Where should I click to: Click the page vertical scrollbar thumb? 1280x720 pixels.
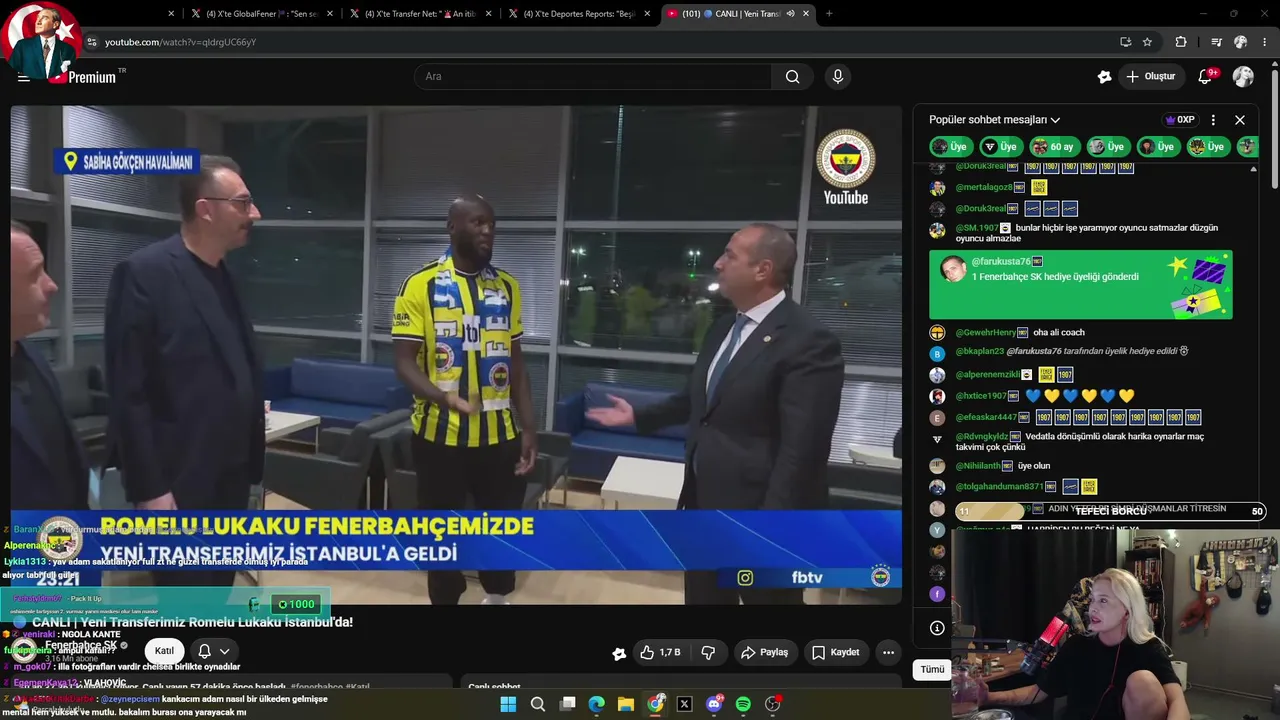[1274, 130]
